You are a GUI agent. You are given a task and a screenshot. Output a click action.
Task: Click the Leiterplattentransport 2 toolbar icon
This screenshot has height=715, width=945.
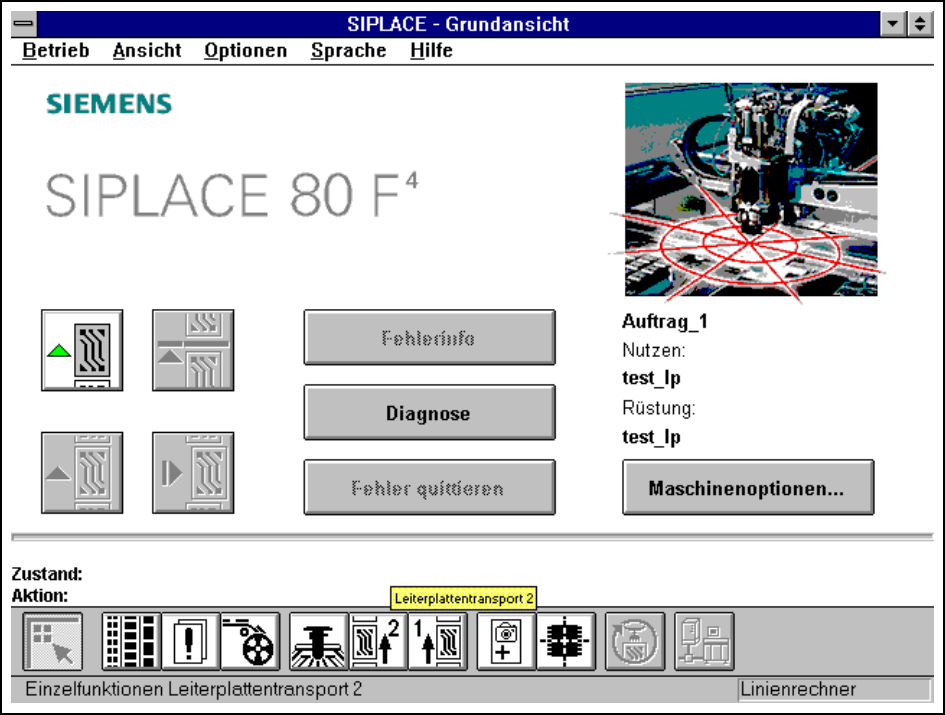click(378, 641)
